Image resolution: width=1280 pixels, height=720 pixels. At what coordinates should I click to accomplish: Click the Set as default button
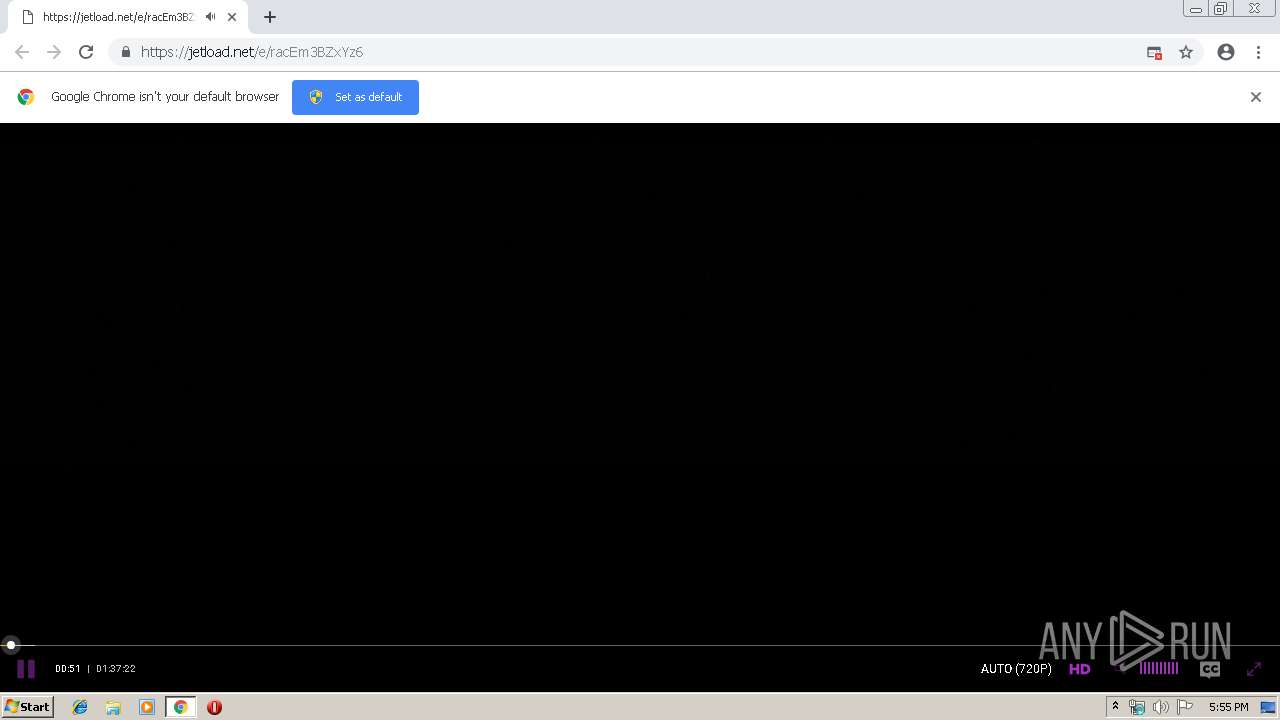tap(355, 97)
